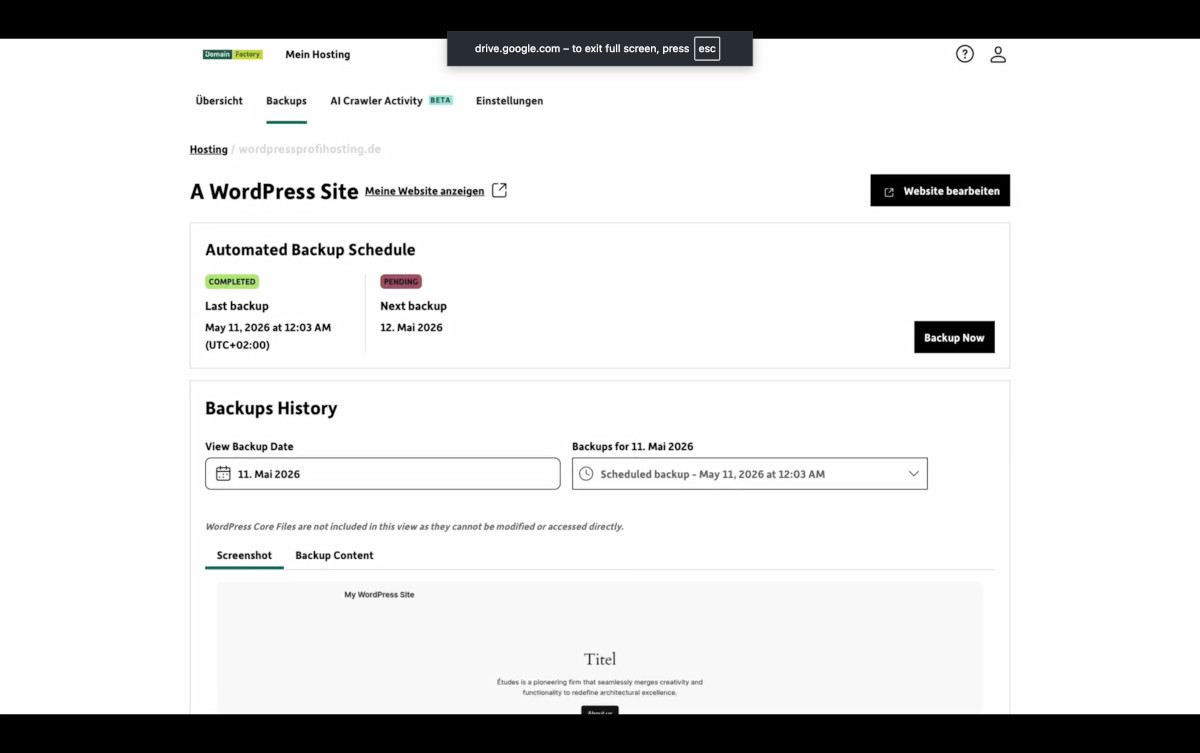Open the AI Crawler Activity tab
The height and width of the screenshot is (753, 1200).
click(x=376, y=101)
